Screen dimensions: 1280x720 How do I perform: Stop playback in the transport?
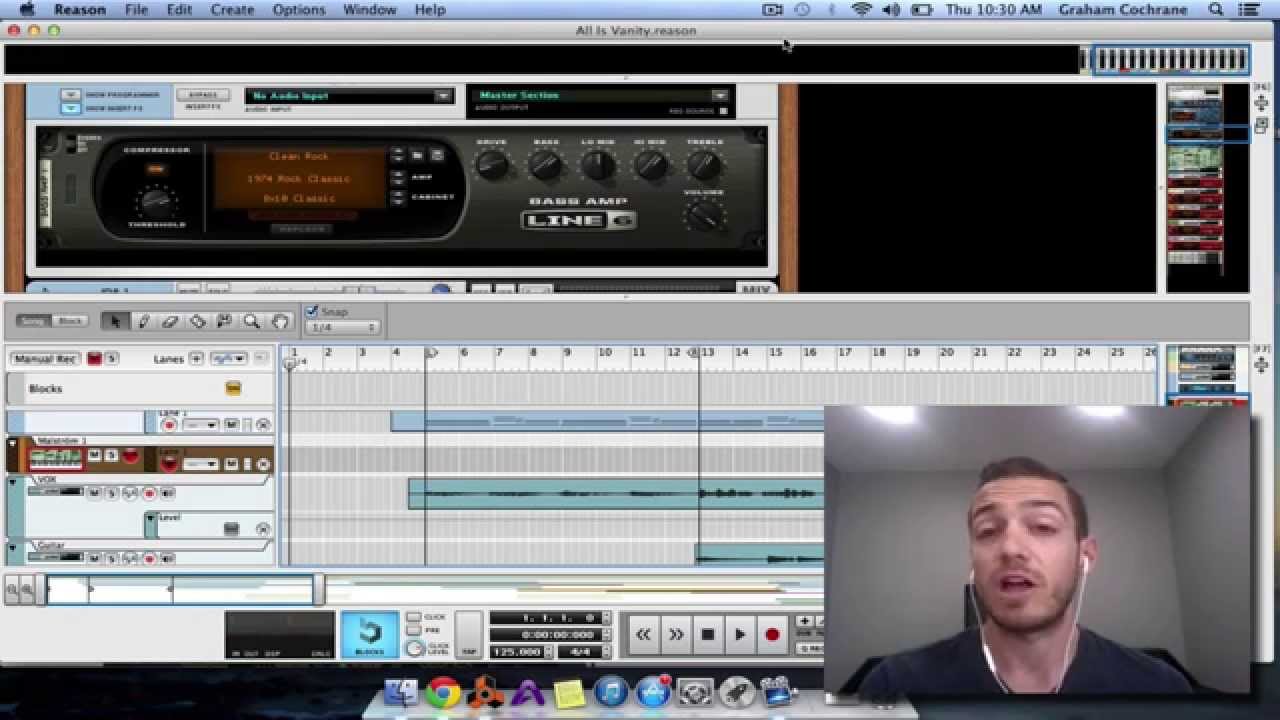tap(708, 634)
